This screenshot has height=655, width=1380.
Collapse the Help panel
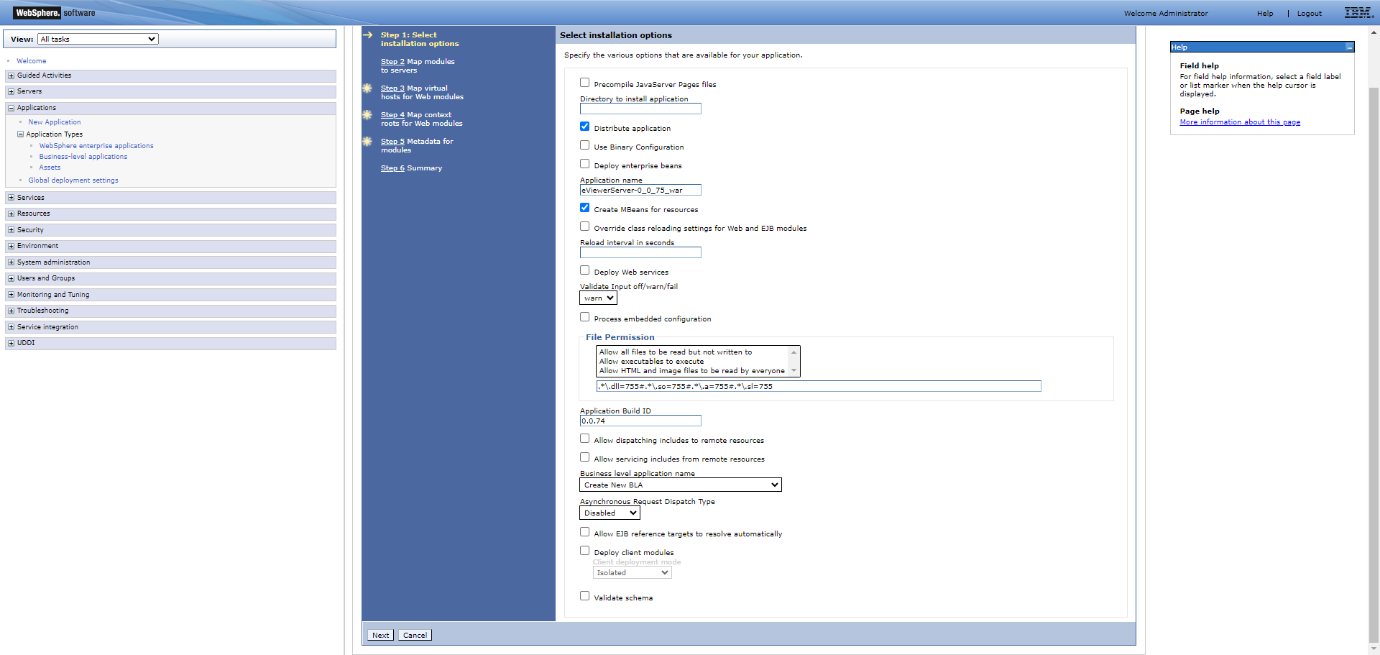(x=1349, y=46)
